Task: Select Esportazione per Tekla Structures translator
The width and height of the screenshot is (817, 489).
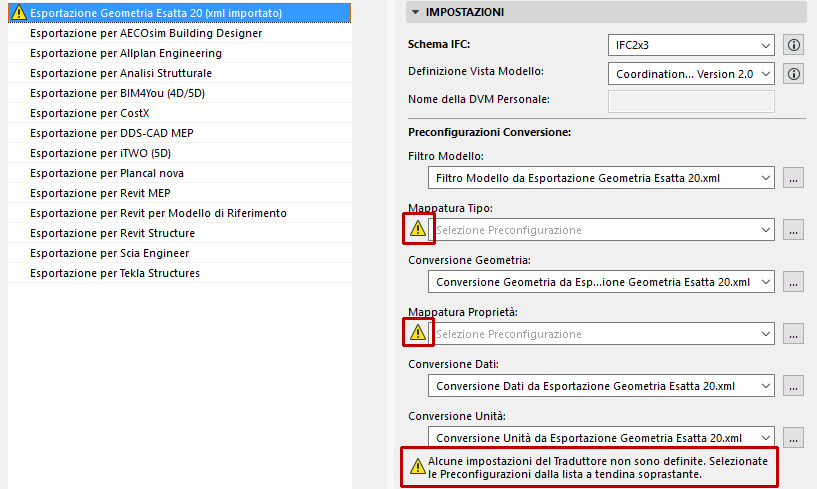Action: 115,273
